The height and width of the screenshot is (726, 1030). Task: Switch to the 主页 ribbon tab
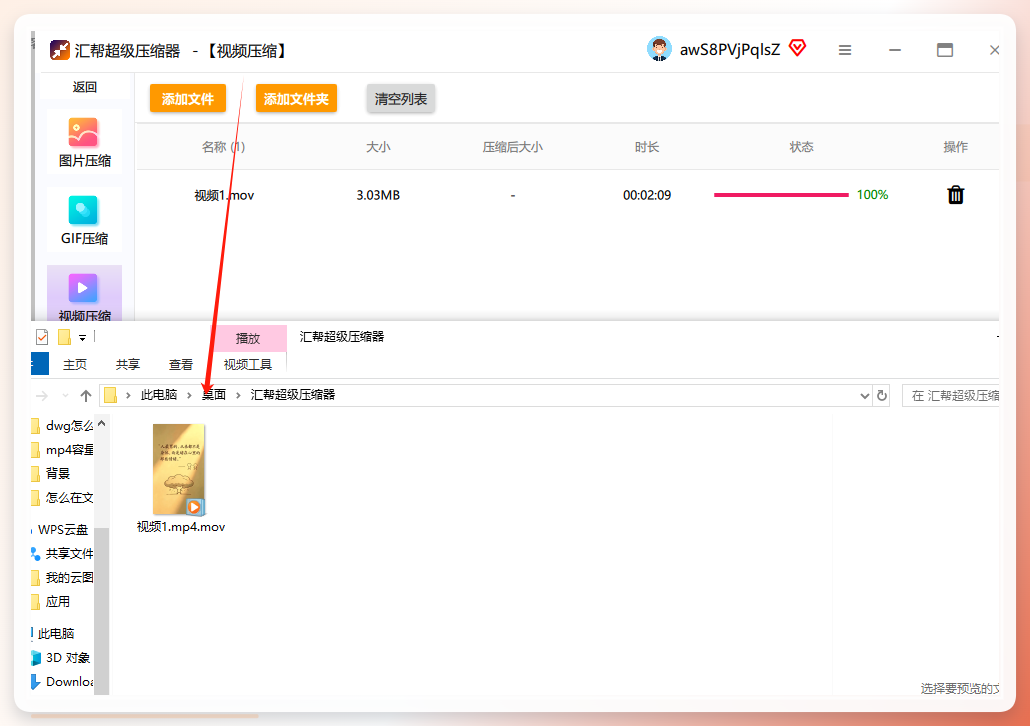pyautogui.click(x=75, y=365)
